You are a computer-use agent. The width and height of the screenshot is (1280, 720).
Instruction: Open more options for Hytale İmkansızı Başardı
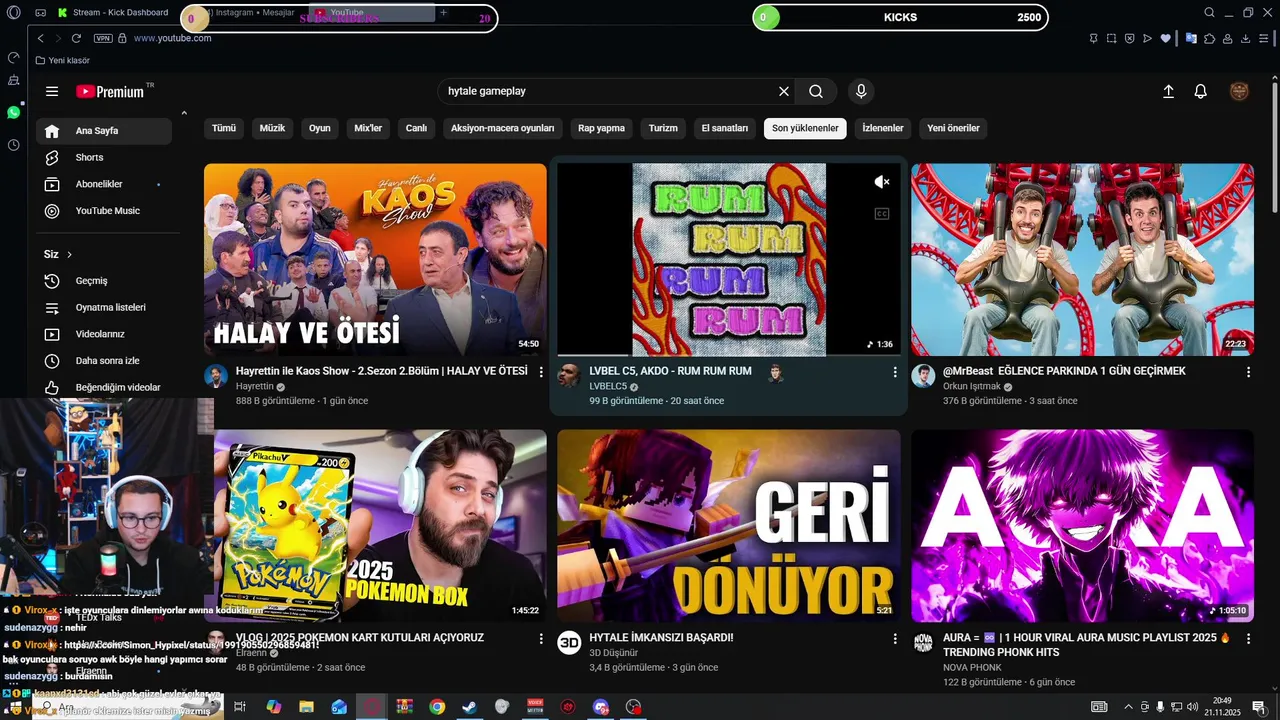[x=895, y=638]
